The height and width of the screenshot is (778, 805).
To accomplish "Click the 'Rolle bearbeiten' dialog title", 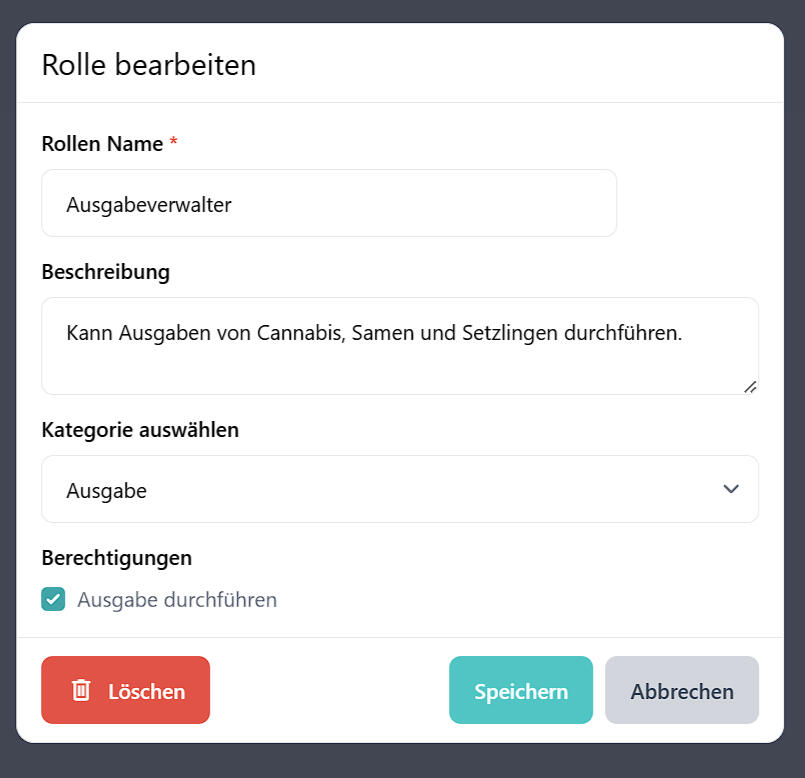I will 149,65.
